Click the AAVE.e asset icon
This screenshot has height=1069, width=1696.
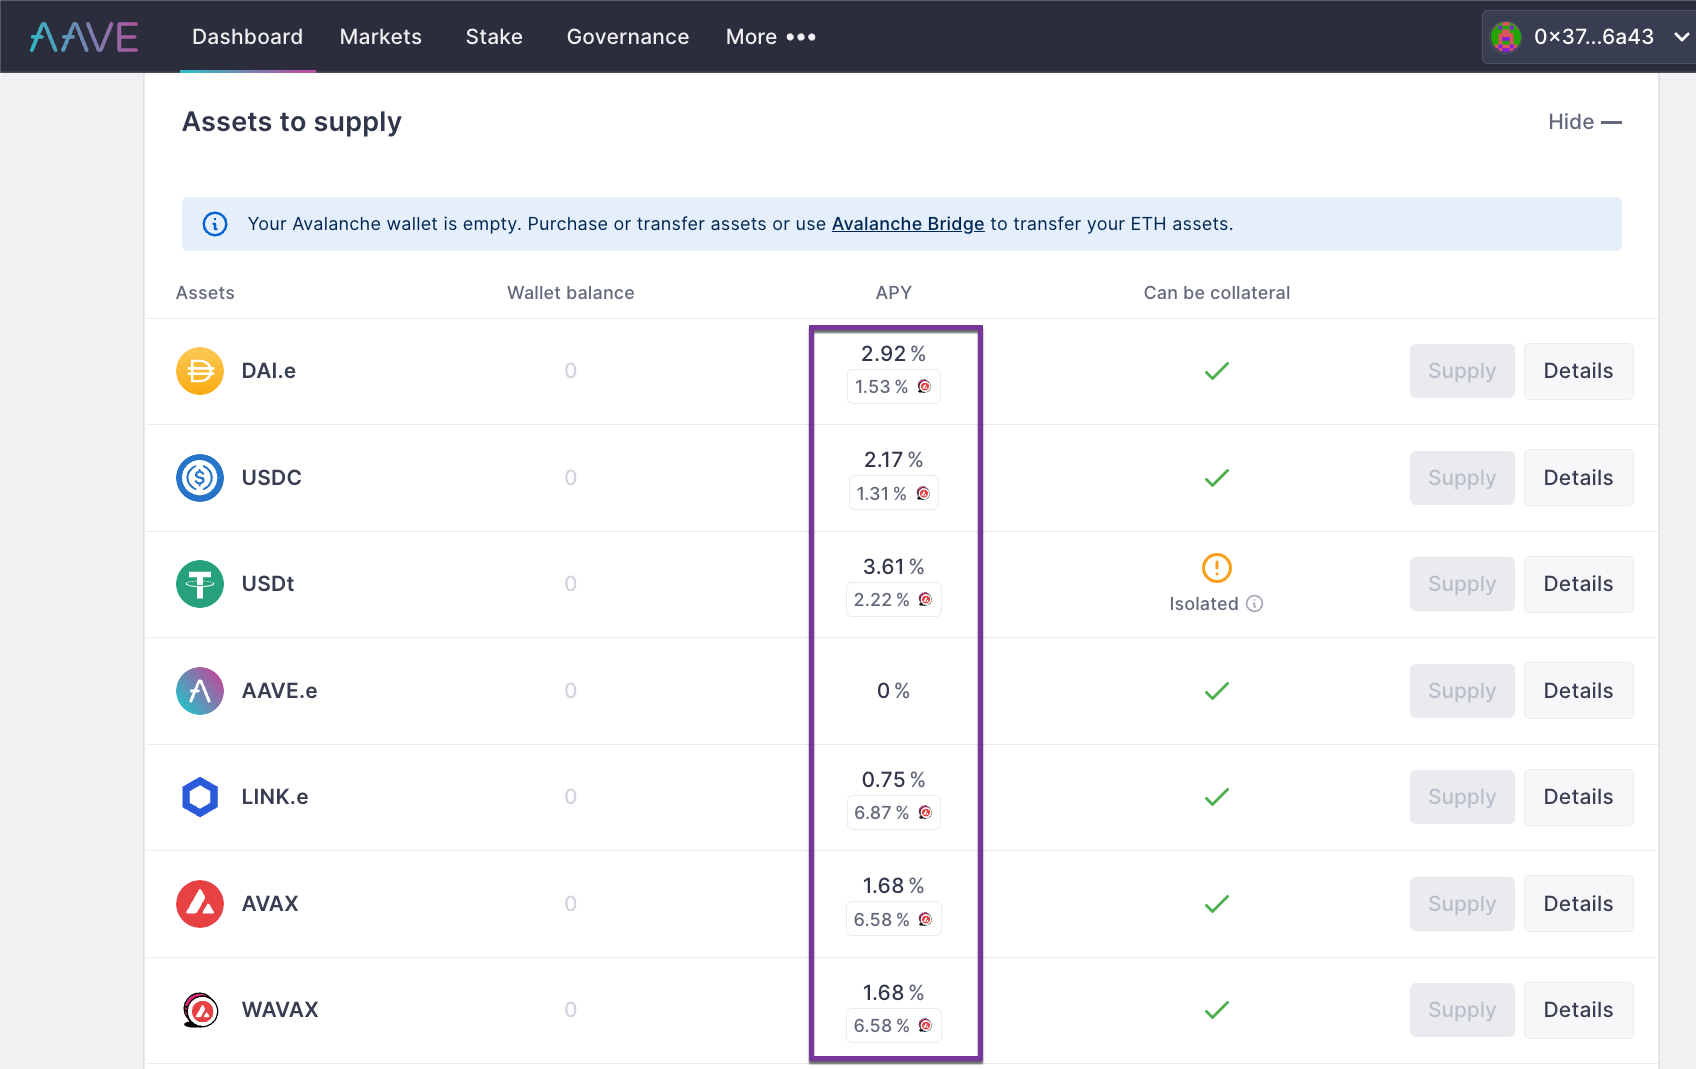tap(199, 690)
